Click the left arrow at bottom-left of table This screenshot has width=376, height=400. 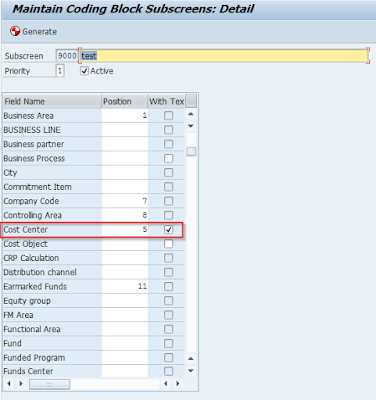pyautogui.click(x=9, y=384)
